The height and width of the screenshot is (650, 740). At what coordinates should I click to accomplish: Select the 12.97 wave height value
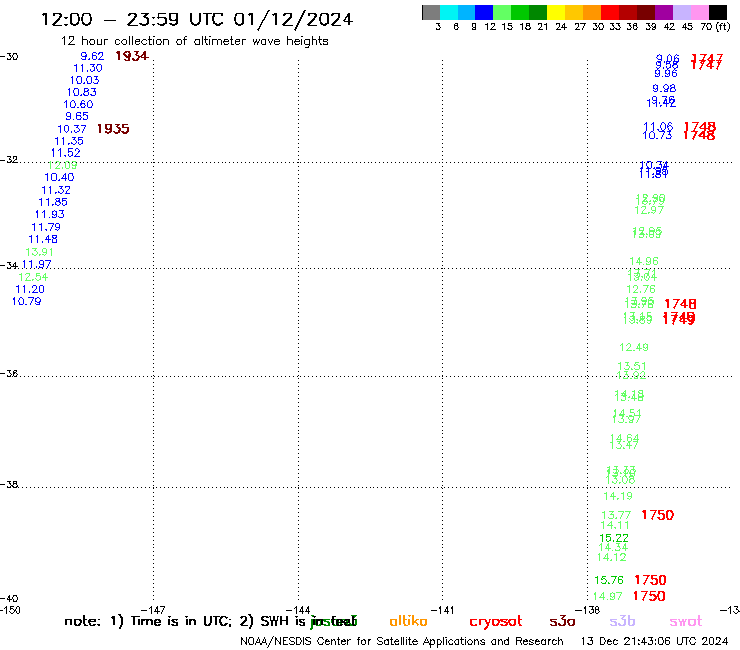649,210
